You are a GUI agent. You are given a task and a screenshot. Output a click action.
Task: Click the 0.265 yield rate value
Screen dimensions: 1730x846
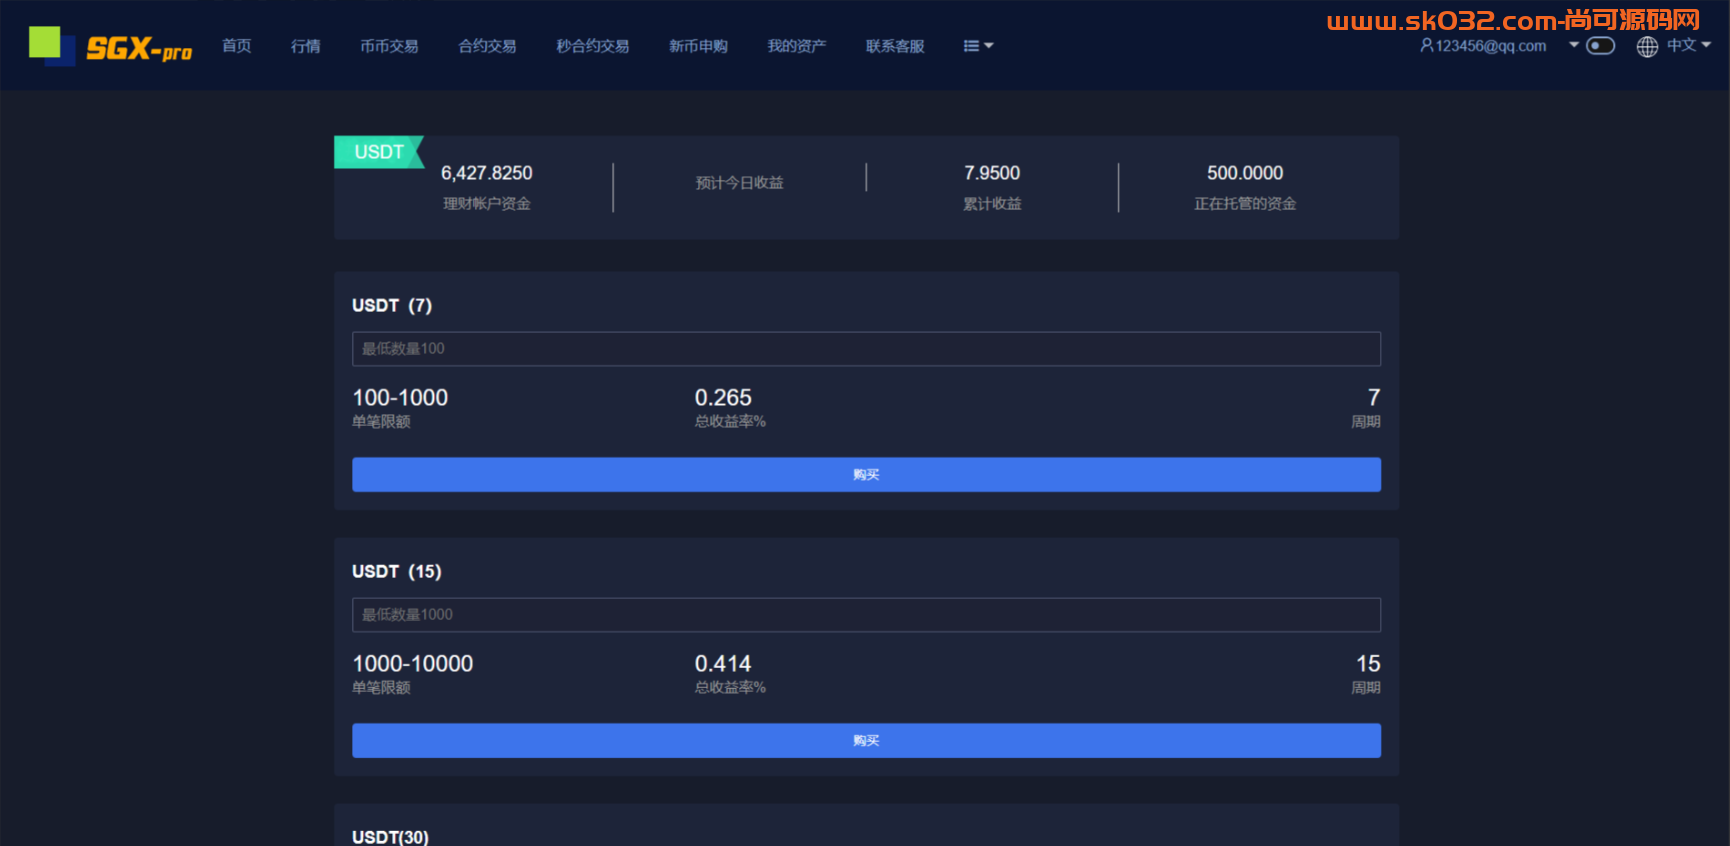point(723,398)
